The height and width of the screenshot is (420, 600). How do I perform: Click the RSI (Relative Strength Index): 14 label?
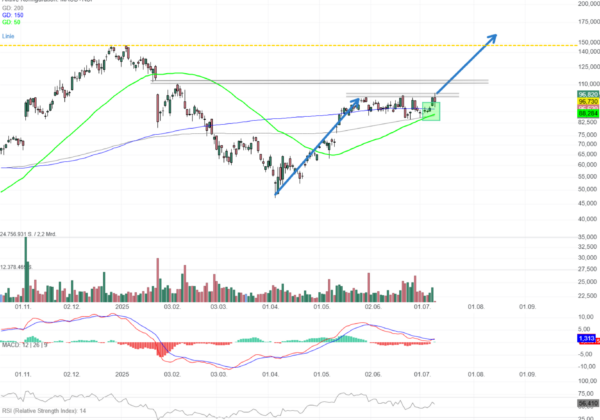44,411
